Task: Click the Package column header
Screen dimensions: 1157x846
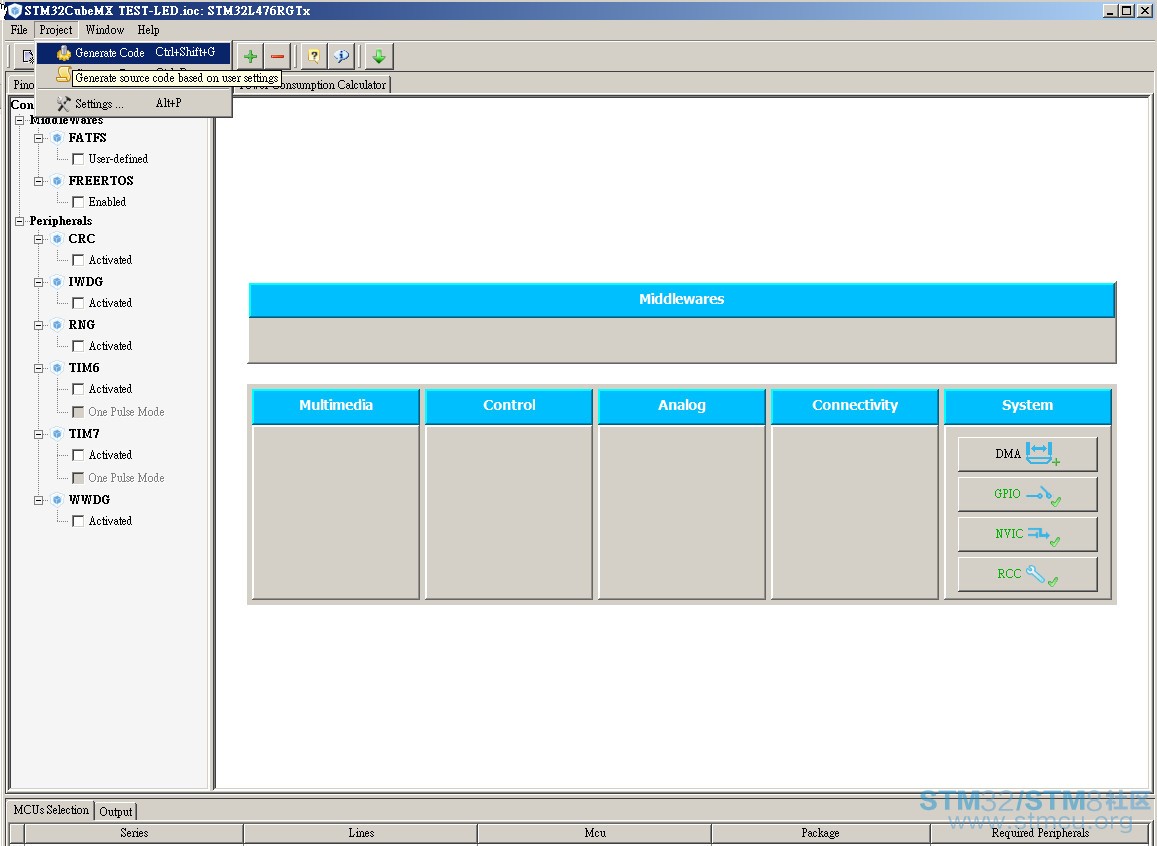Action: (821, 833)
